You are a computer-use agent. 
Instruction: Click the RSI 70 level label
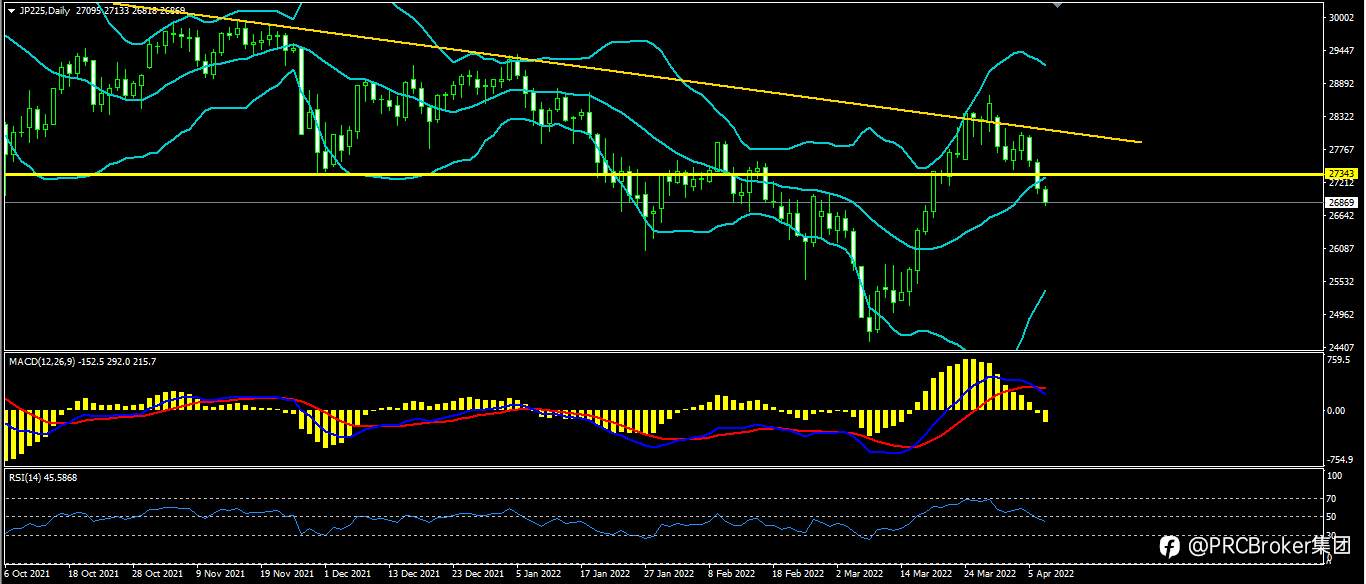pyautogui.click(x=1333, y=498)
